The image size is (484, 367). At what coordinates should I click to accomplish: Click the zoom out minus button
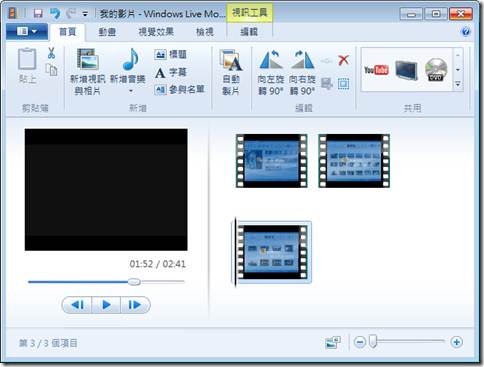point(360,342)
